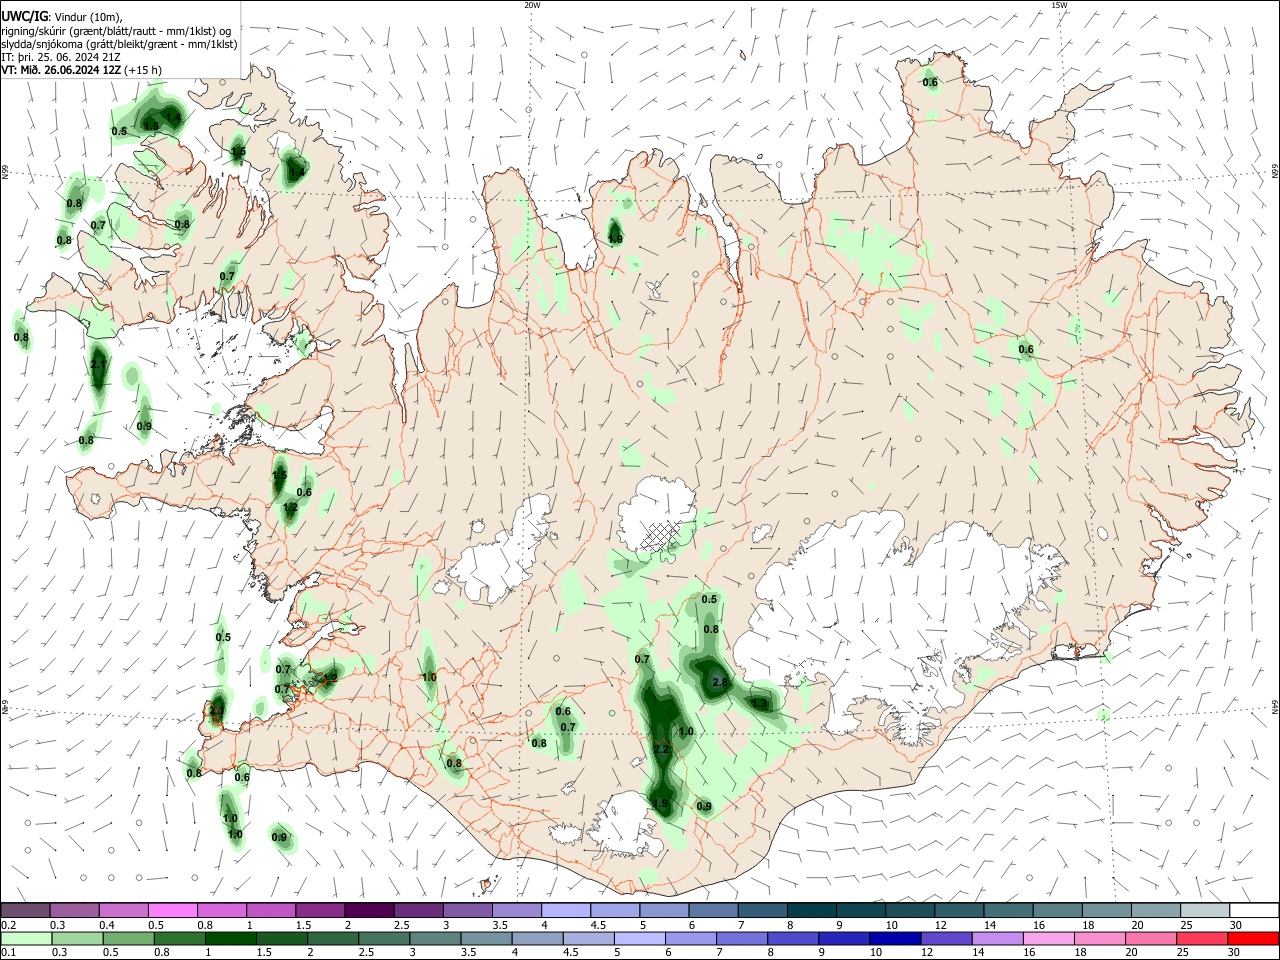Click the '66N' latitude label on right edge
This screenshot has height=960, width=1280.
(x=1275, y=171)
